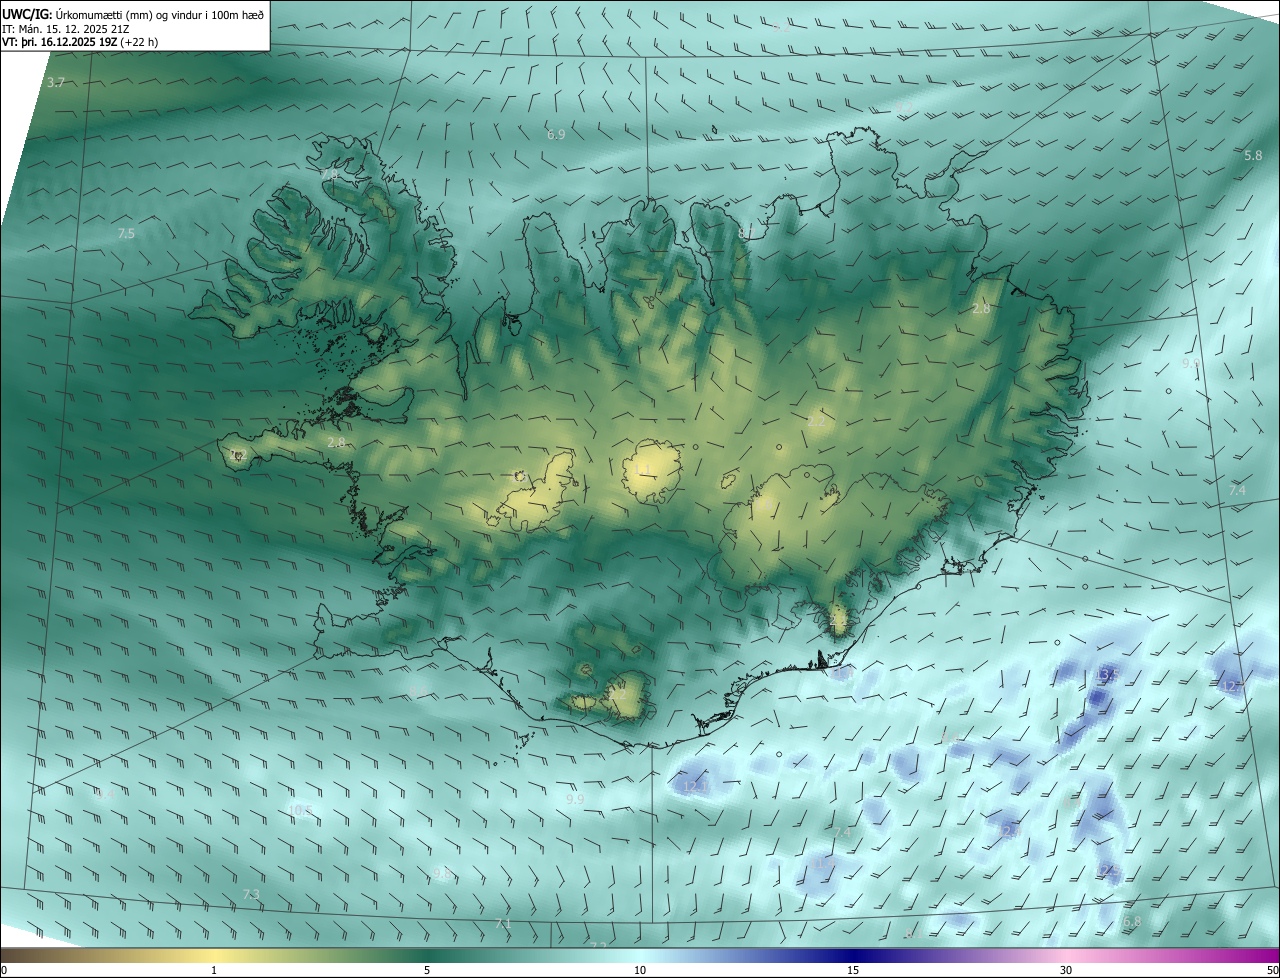The image size is (1280, 978).
Task: Click the colour scale tick label '0'
Action: 4,970
